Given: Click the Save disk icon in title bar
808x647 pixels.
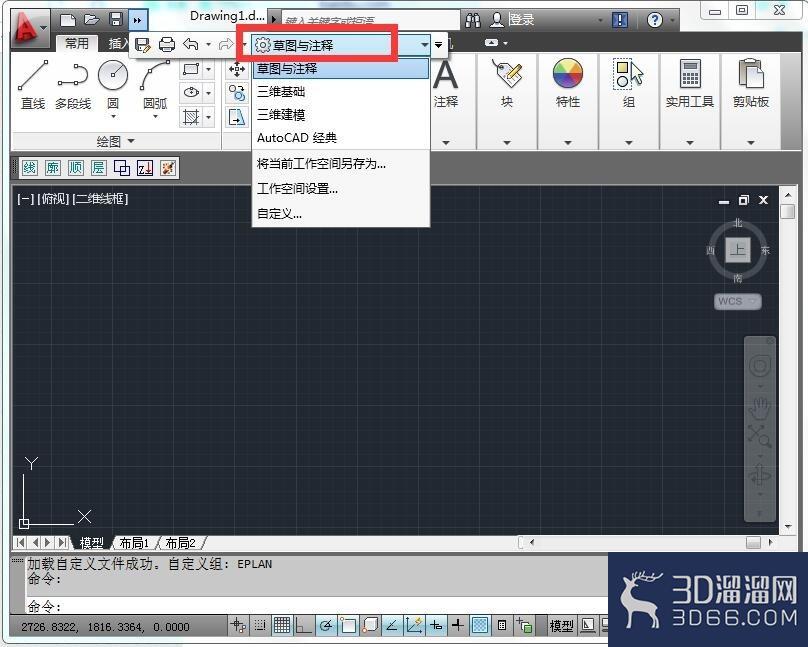Looking at the screenshot, I should [x=116, y=20].
